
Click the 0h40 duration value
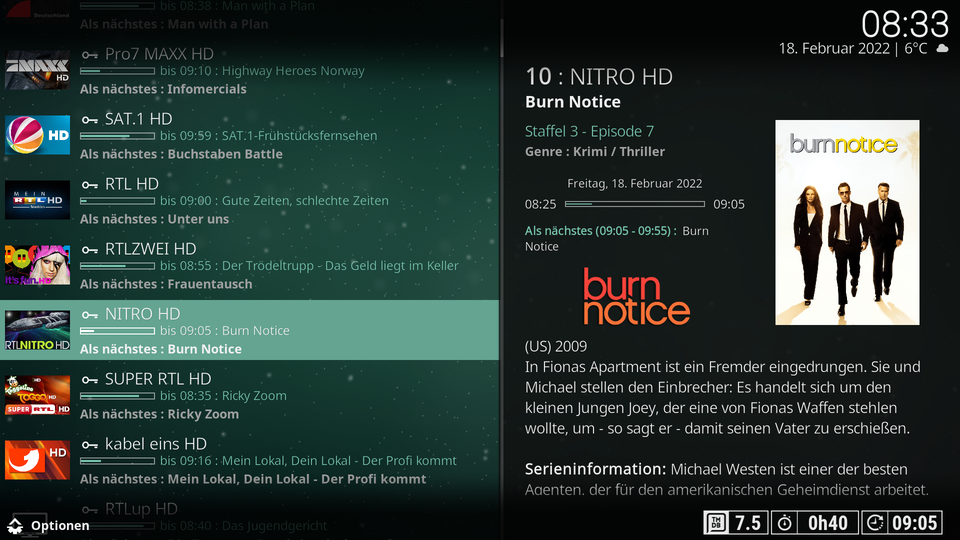pos(828,523)
